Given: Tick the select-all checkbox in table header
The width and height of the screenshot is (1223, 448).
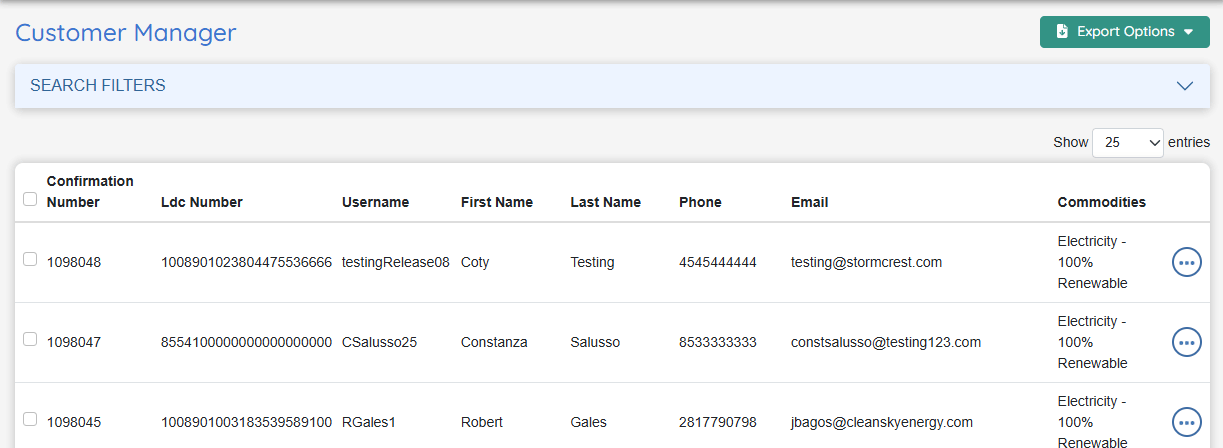Looking at the screenshot, I should click(30, 199).
